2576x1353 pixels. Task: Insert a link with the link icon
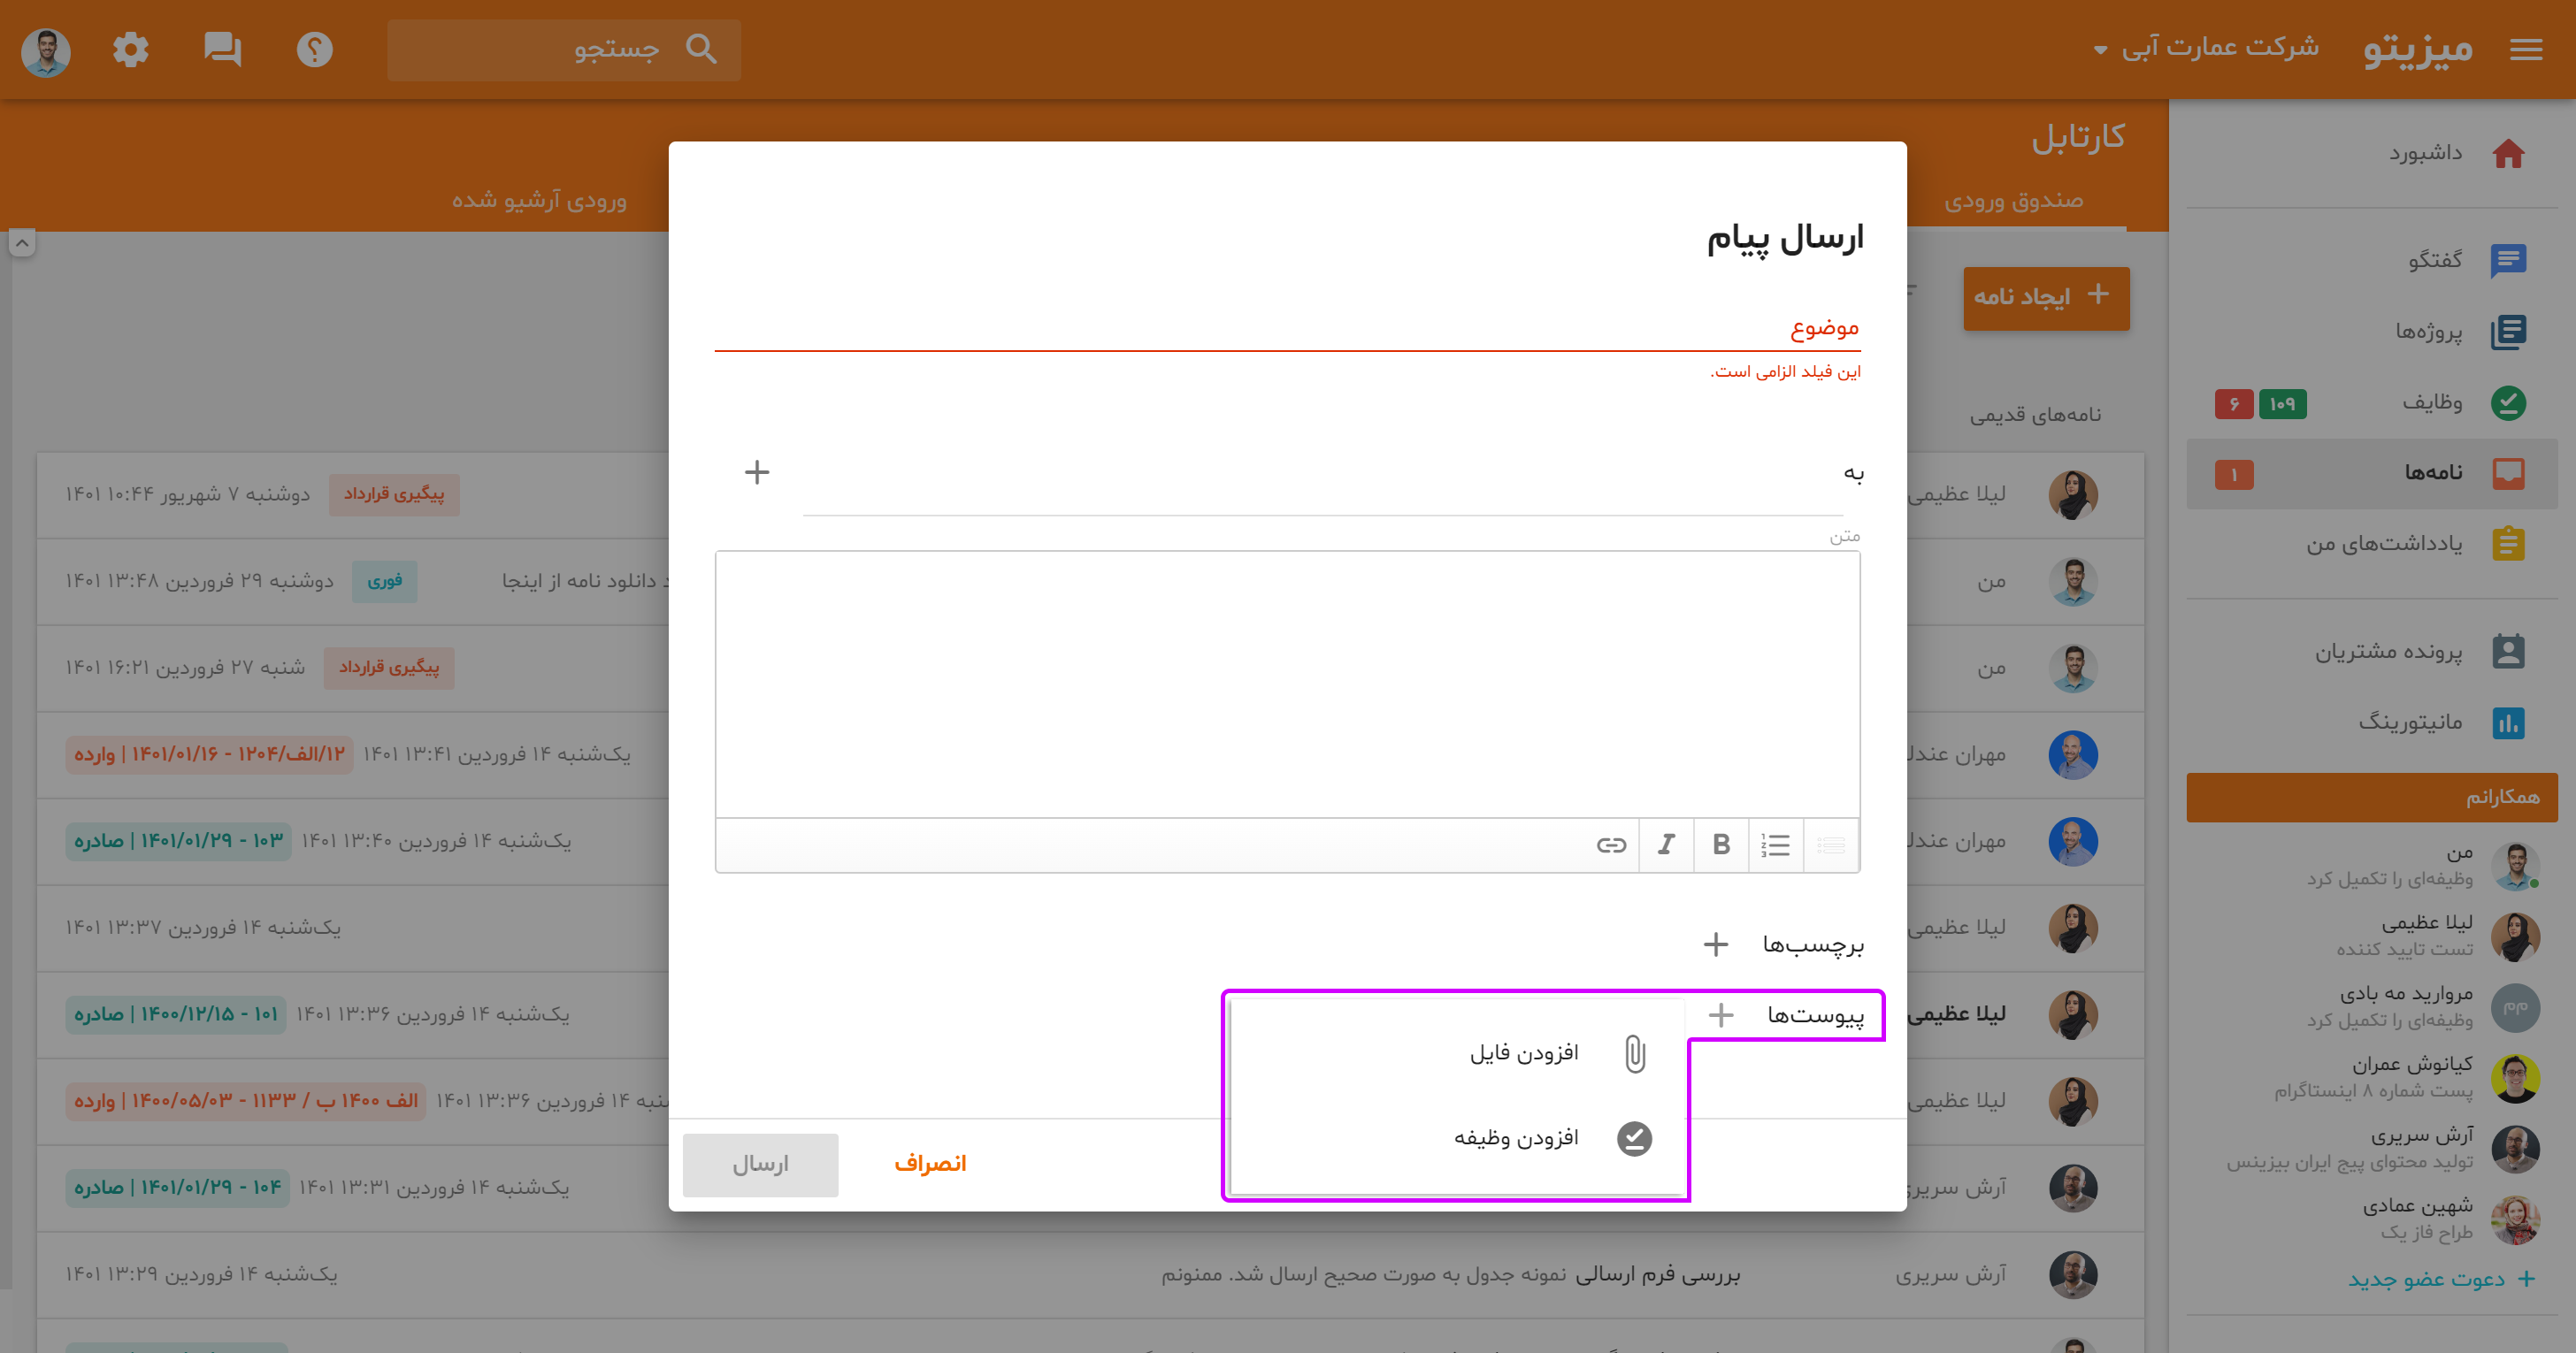1611,845
